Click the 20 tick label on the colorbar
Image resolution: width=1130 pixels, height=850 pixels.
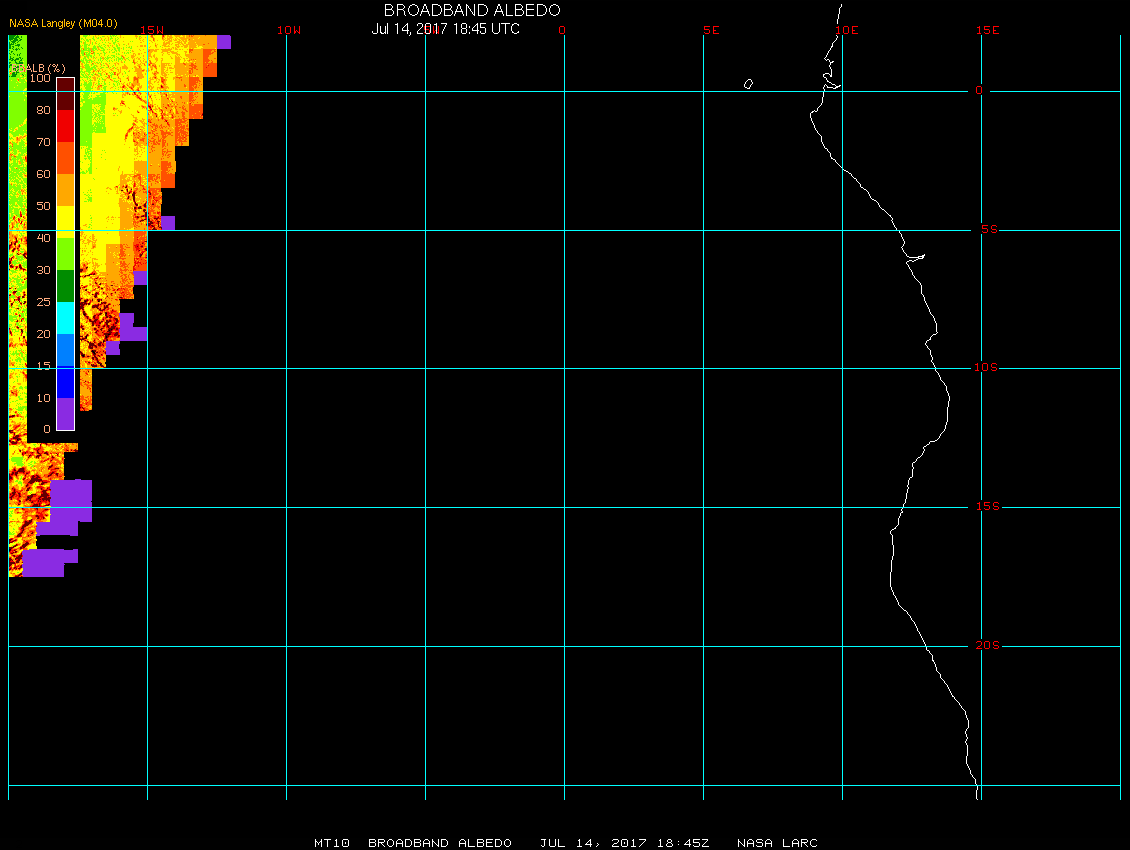pyautogui.click(x=43, y=334)
